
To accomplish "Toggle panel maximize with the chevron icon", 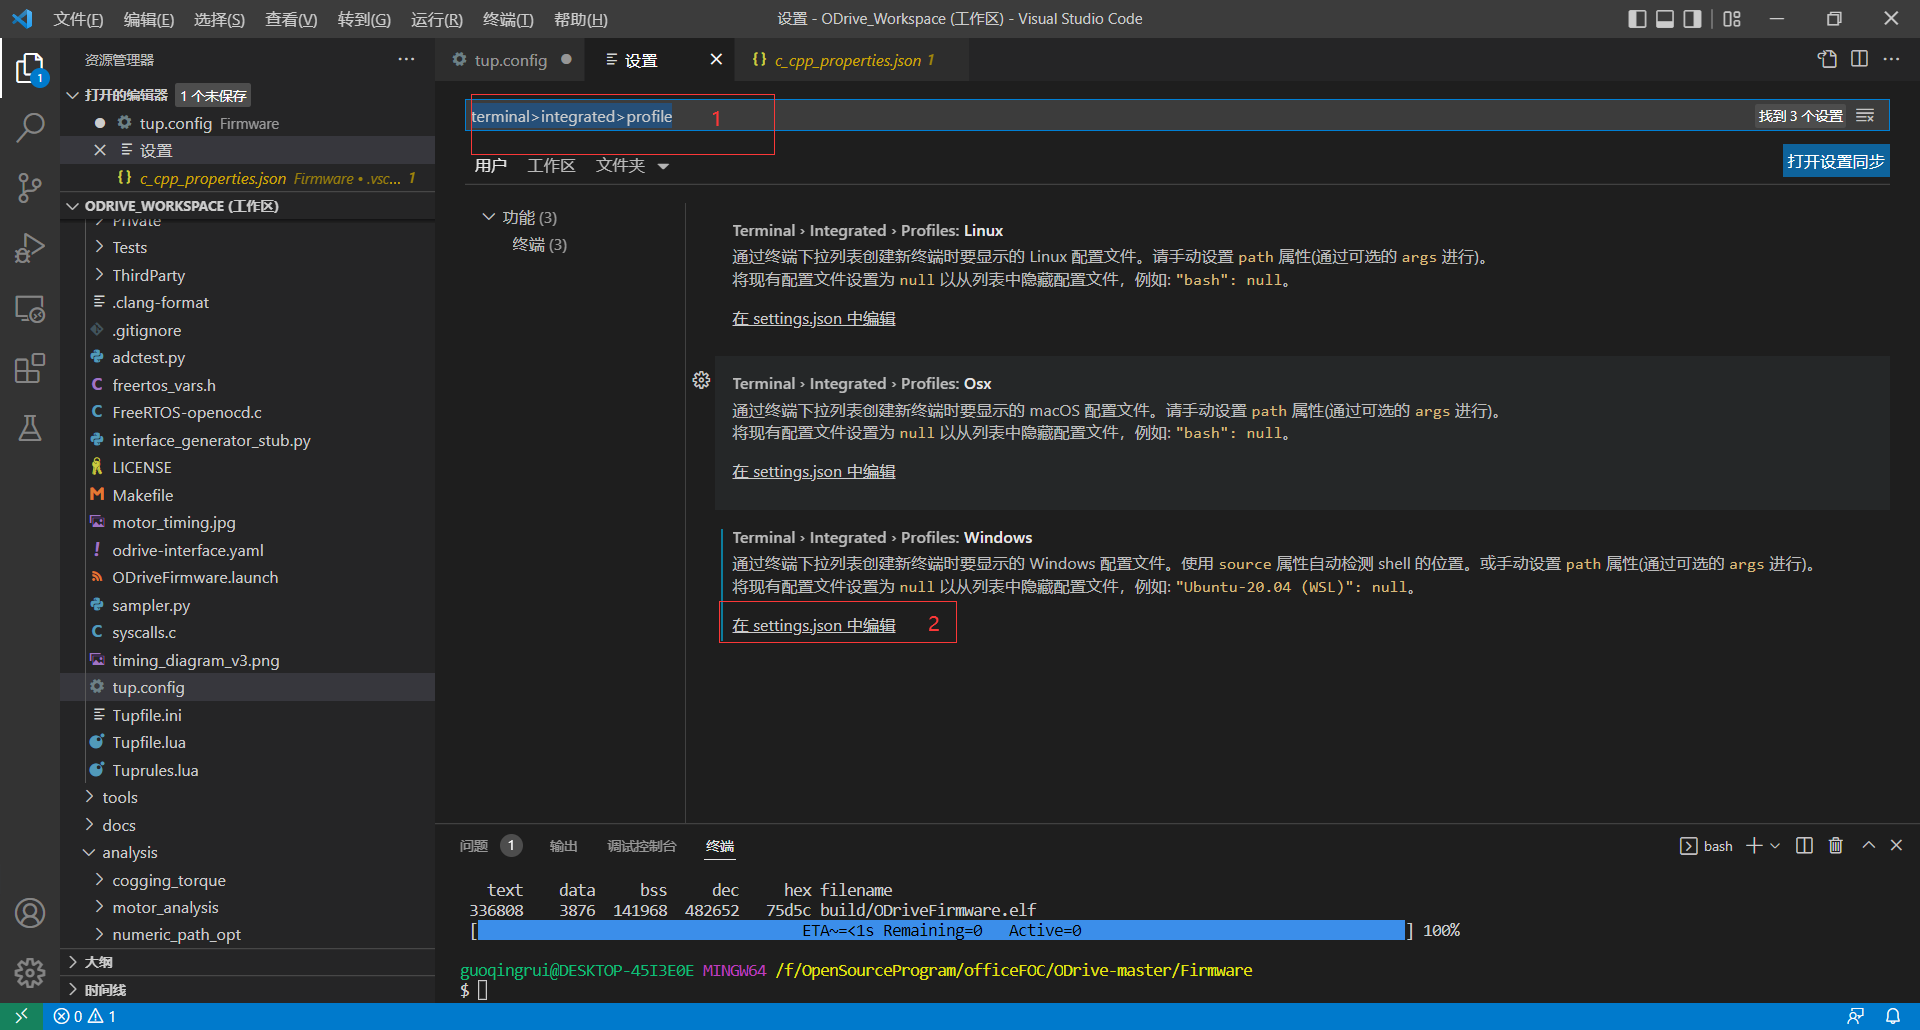I will click(1866, 845).
